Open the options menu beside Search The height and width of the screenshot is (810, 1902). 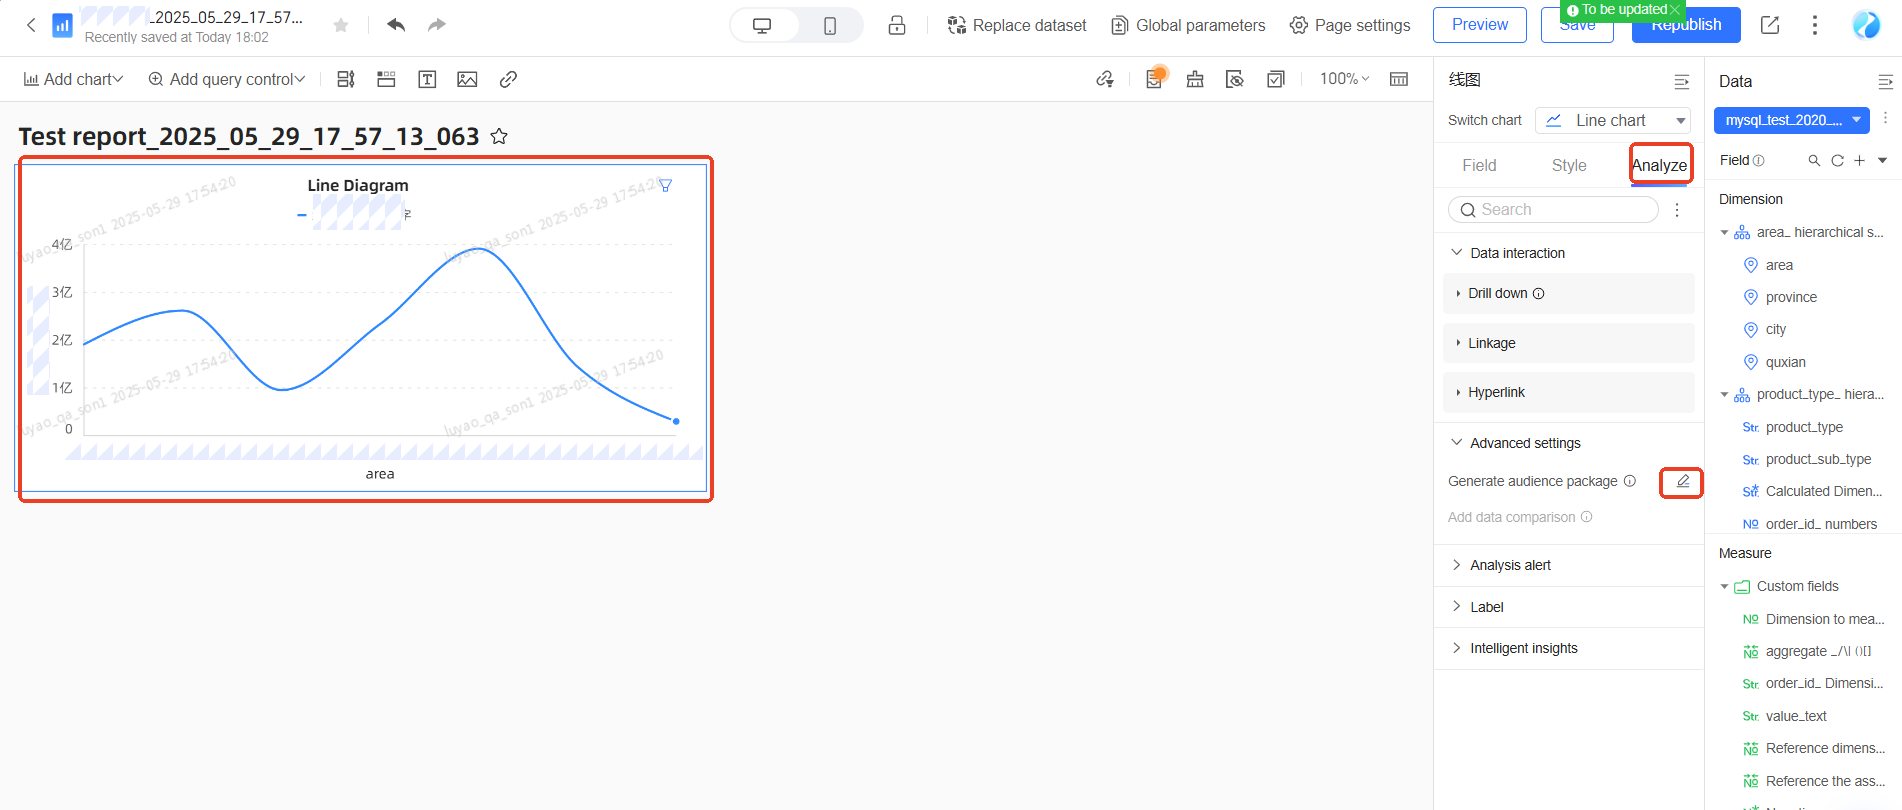1677,210
